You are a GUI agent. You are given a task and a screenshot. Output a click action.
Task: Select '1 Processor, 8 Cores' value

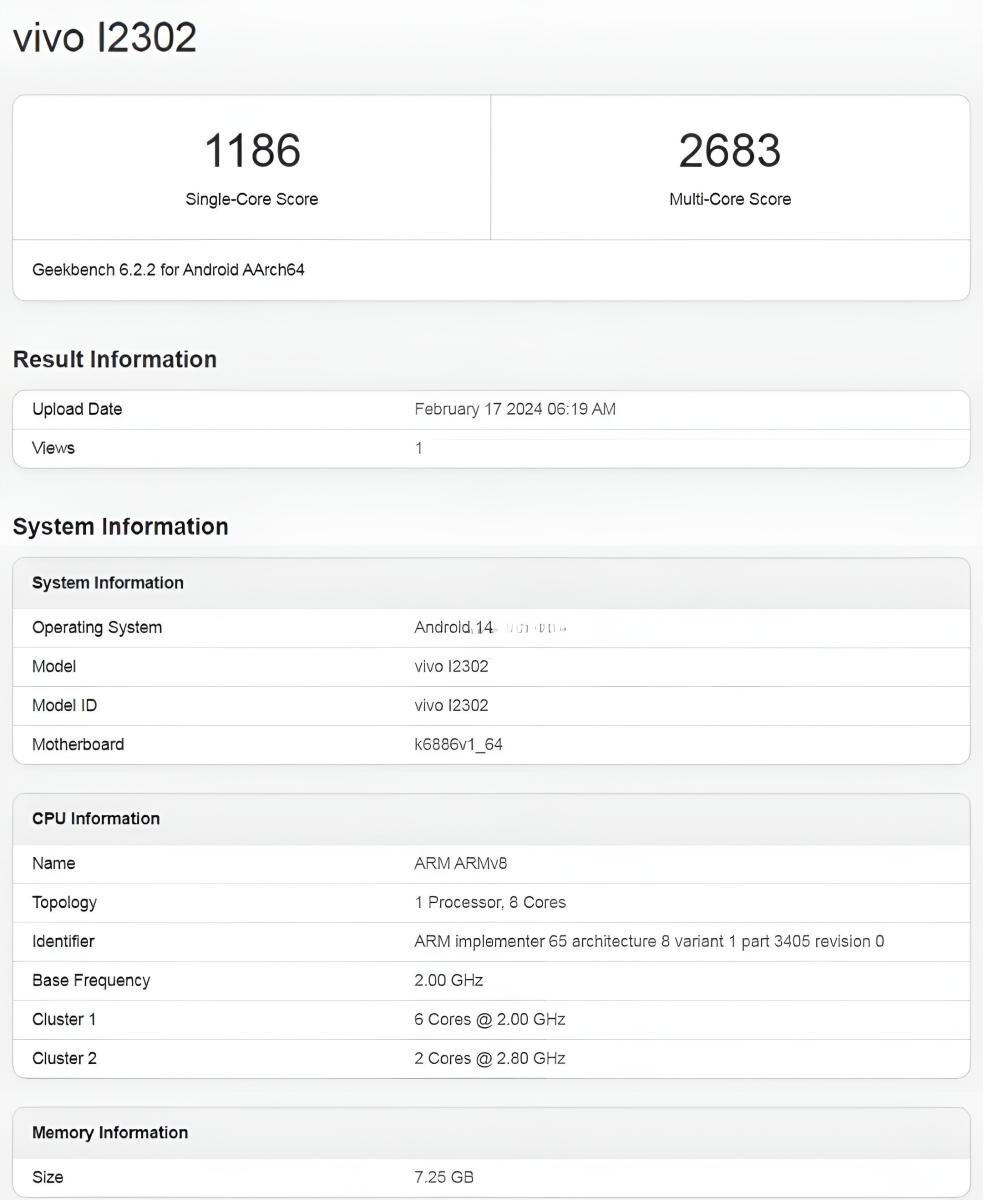pos(490,902)
